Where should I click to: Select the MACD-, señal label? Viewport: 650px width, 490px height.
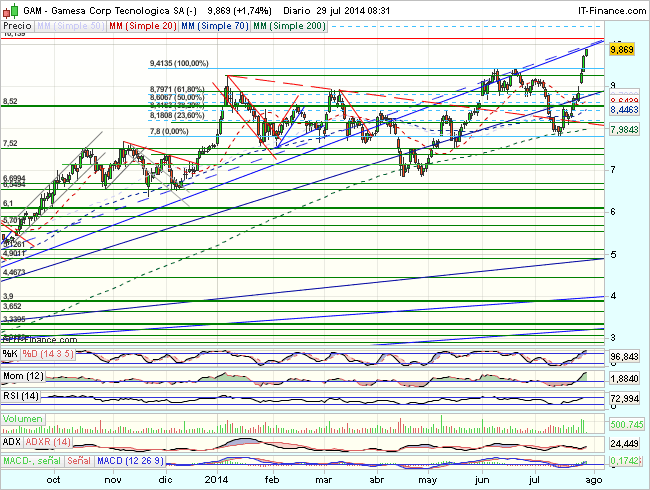tap(32, 461)
